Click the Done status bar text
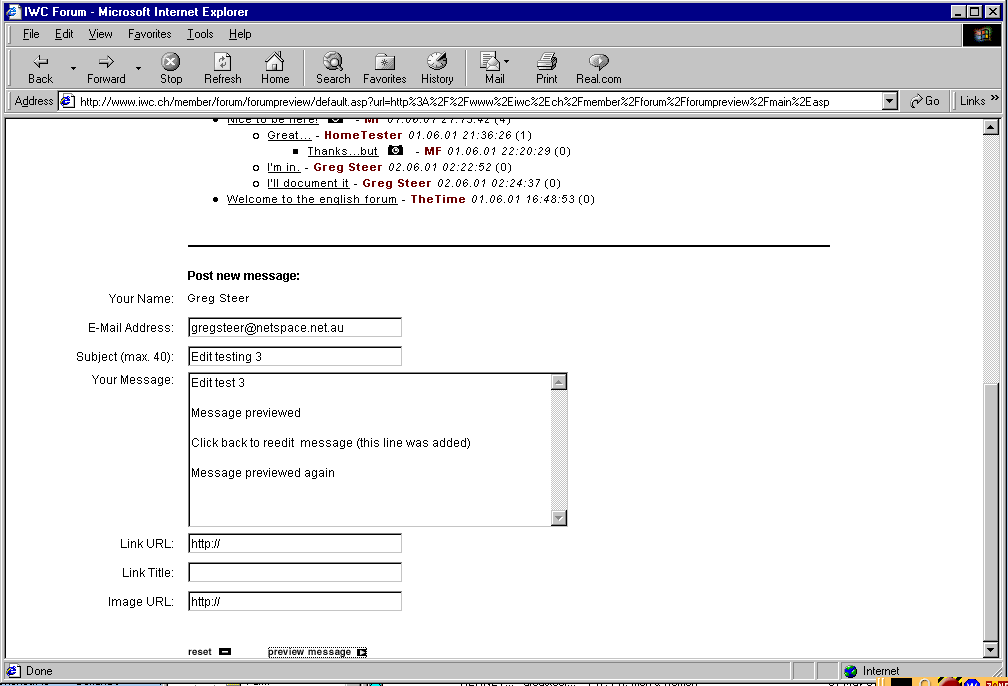 pyautogui.click(x=39, y=671)
